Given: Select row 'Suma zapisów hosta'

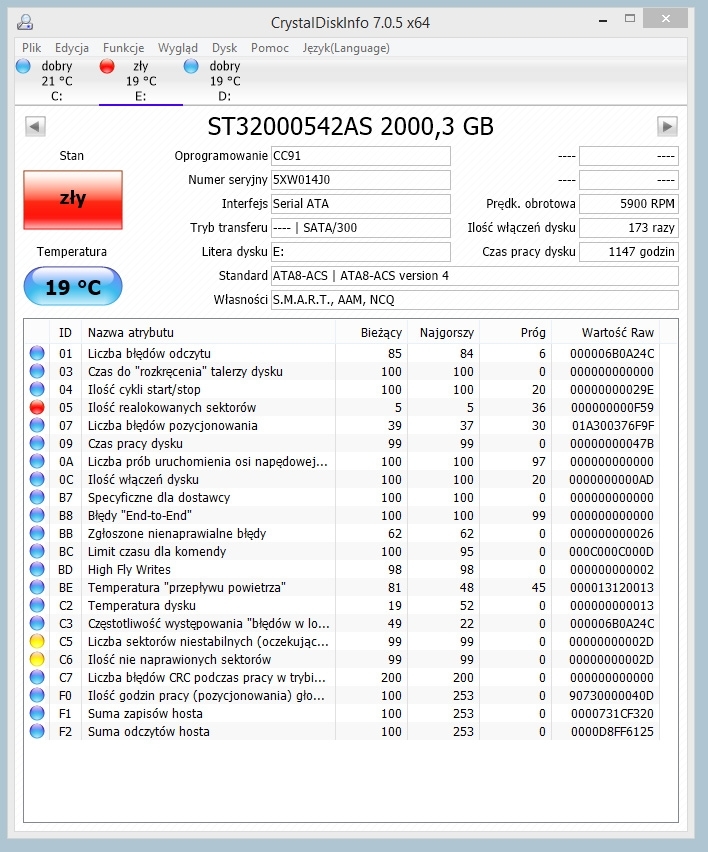Looking at the screenshot, I should pyautogui.click(x=342, y=713).
